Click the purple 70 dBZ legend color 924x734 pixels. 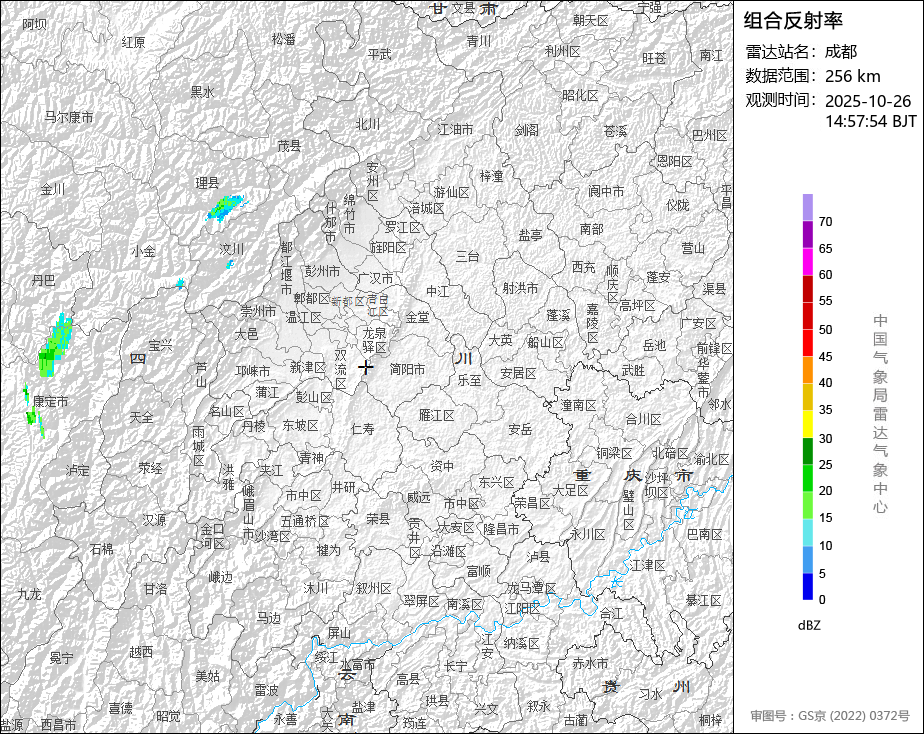click(808, 234)
